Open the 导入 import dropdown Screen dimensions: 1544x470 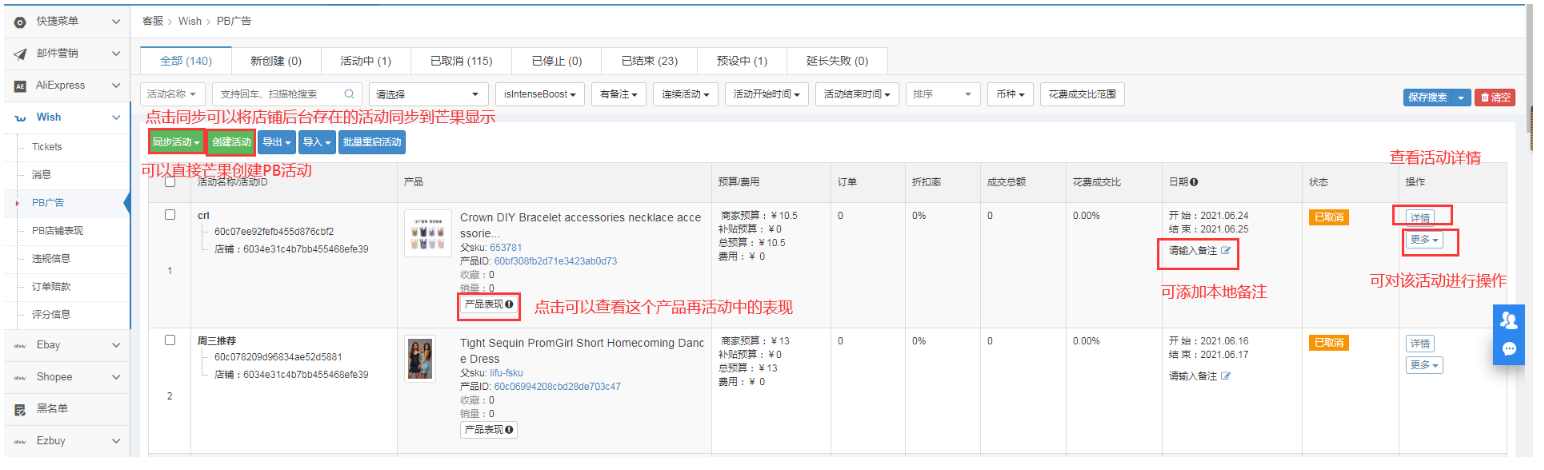click(x=316, y=142)
